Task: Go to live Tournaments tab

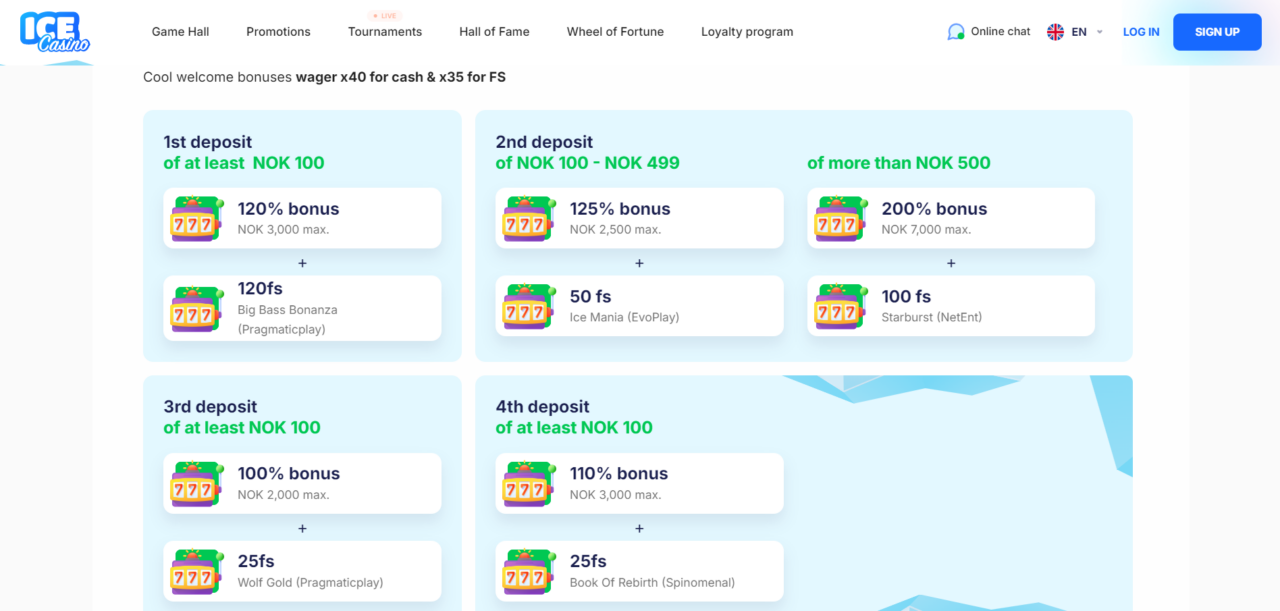Action: coord(385,32)
